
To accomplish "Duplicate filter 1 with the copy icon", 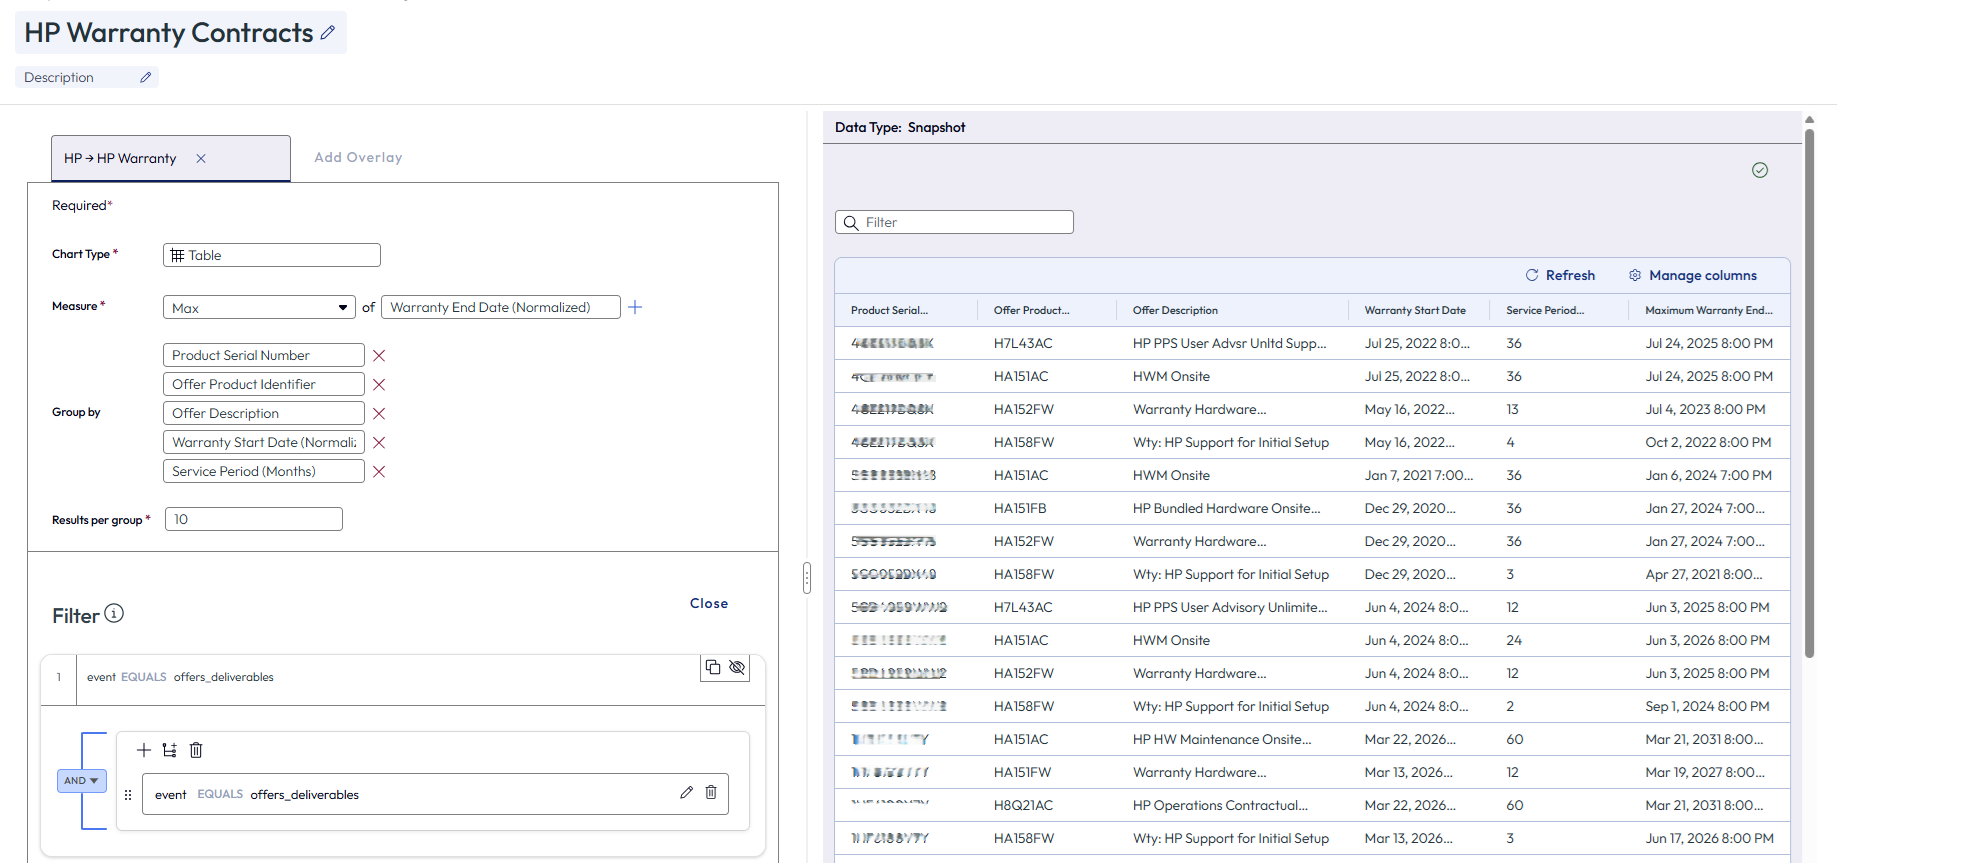I will pos(713,667).
